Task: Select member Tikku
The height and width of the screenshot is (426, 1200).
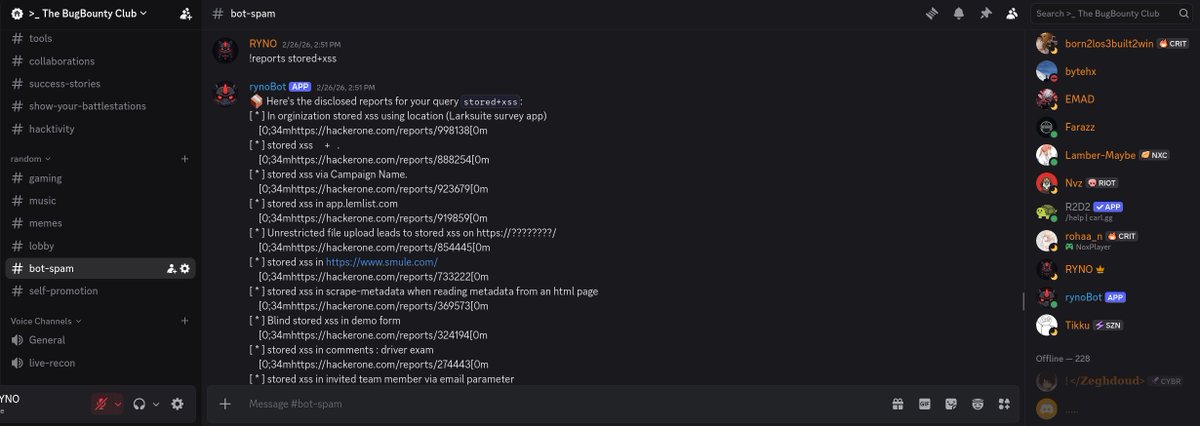Action: (1114, 325)
